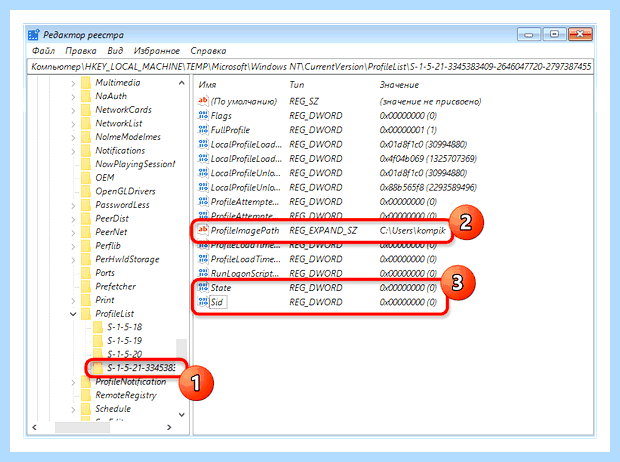
Task: Select the OpenGLDrivers folder icon
Action: pyautogui.click(x=86, y=191)
